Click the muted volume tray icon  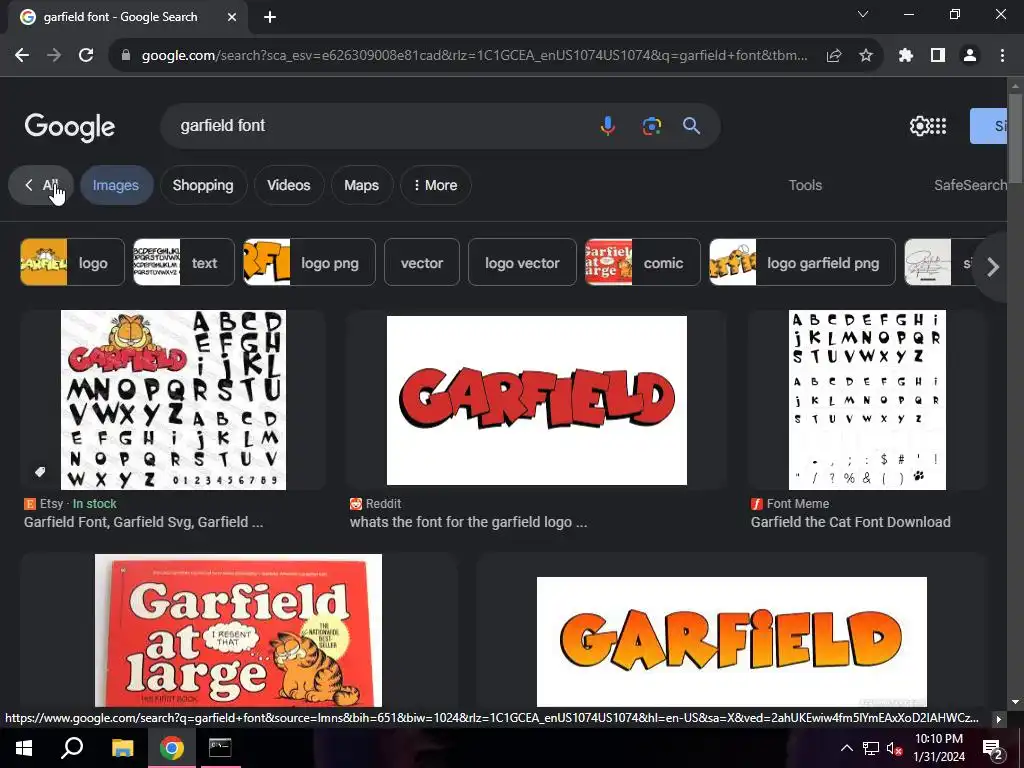point(894,748)
